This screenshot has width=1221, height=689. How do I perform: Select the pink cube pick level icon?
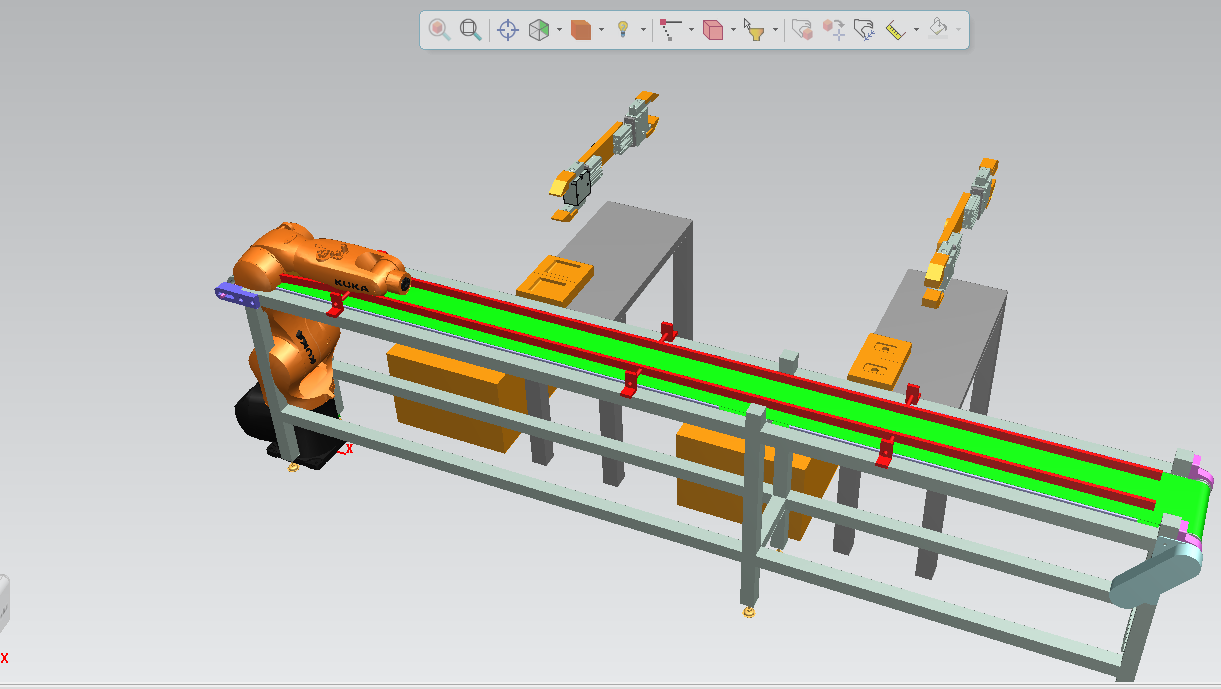[x=713, y=30]
